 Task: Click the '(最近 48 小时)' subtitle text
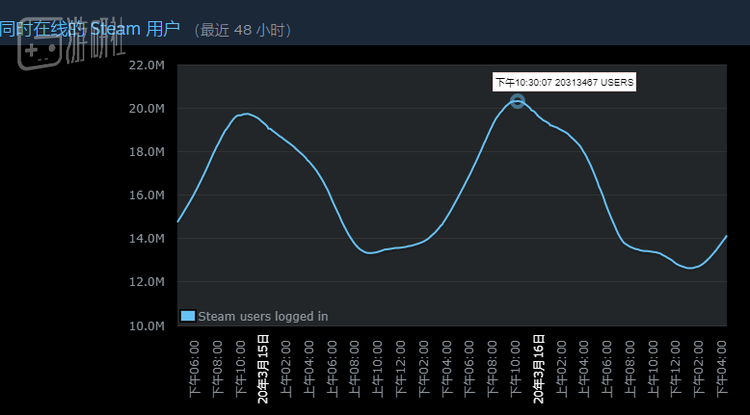point(243,30)
